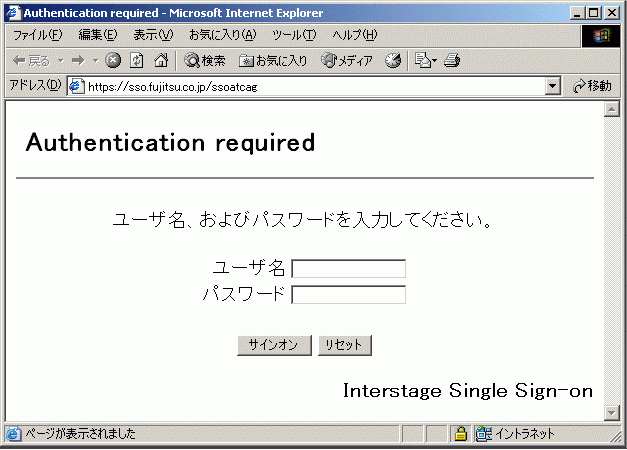Click the "Authentication required" heading
The height and width of the screenshot is (450, 627).
coord(171,142)
